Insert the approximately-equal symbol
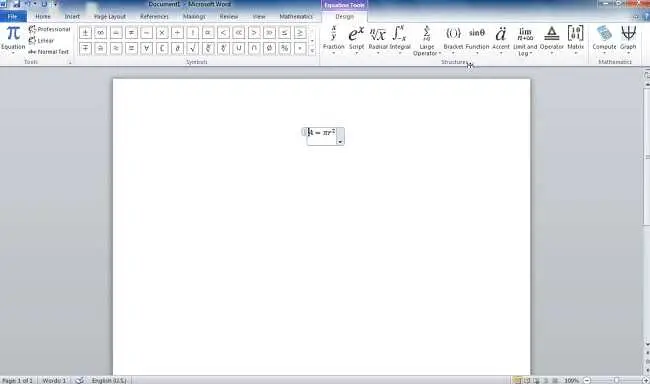The height and width of the screenshot is (384, 650). (x=116, y=49)
